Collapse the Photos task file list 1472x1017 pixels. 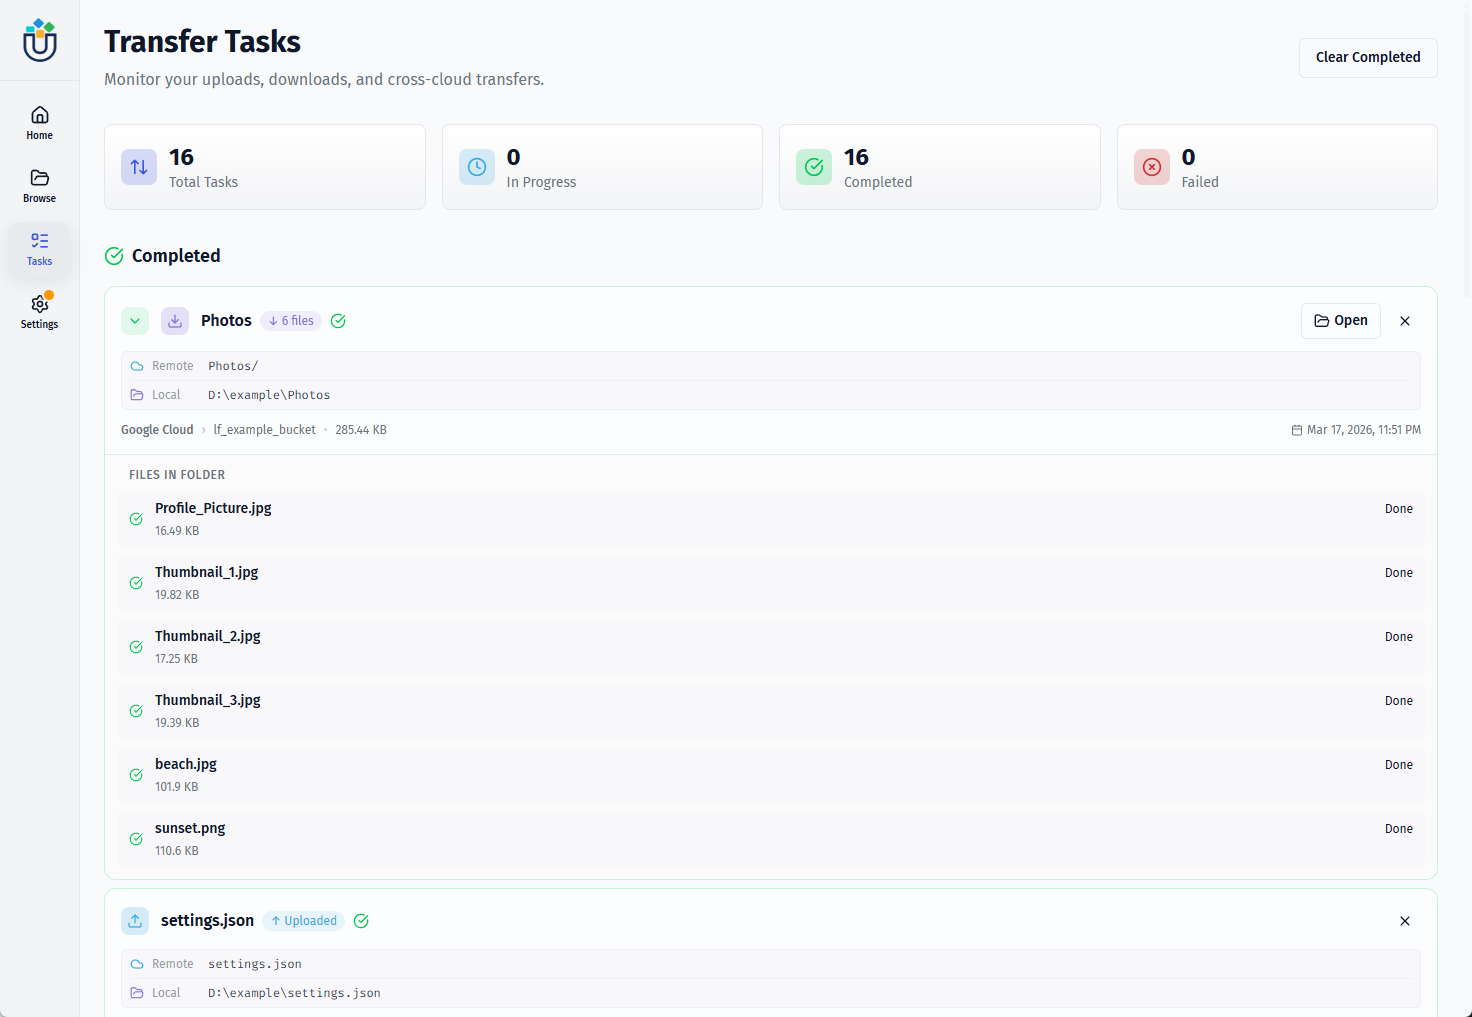tap(135, 321)
